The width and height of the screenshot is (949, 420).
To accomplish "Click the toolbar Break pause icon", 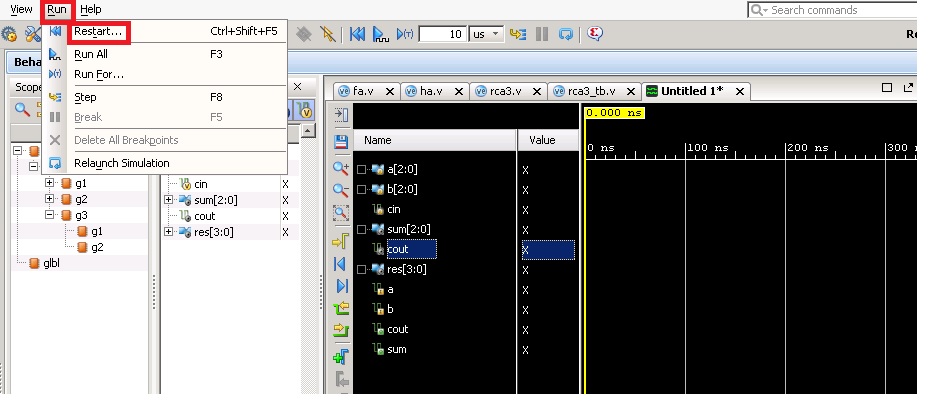I will pos(542,34).
